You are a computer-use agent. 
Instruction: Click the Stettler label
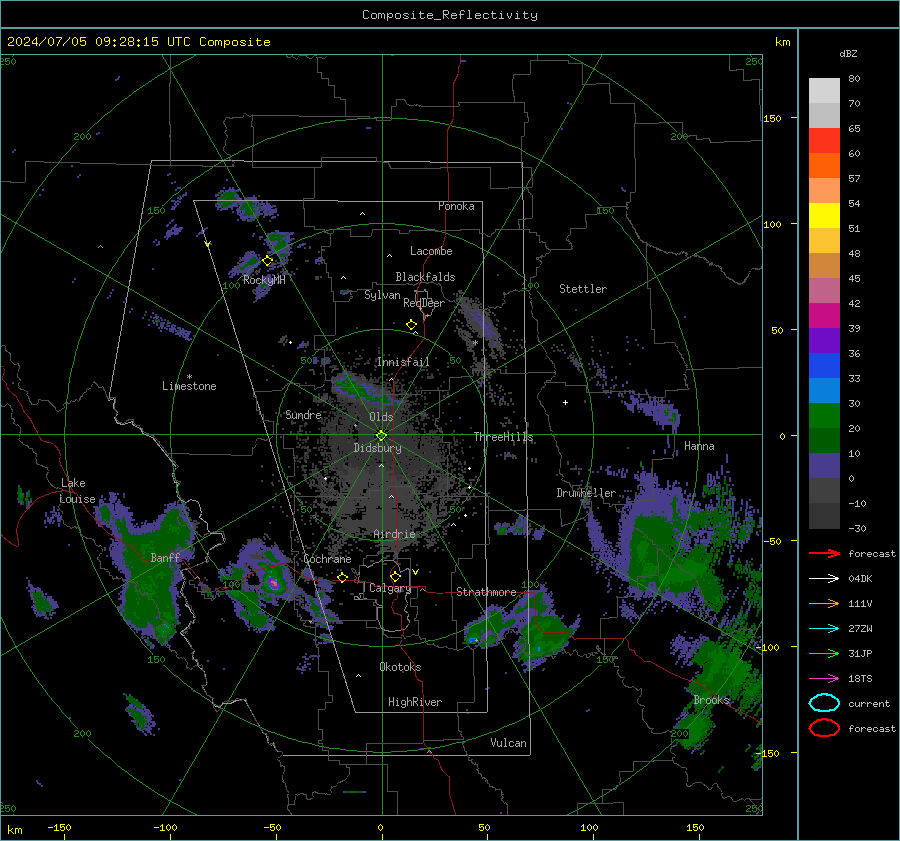point(583,289)
